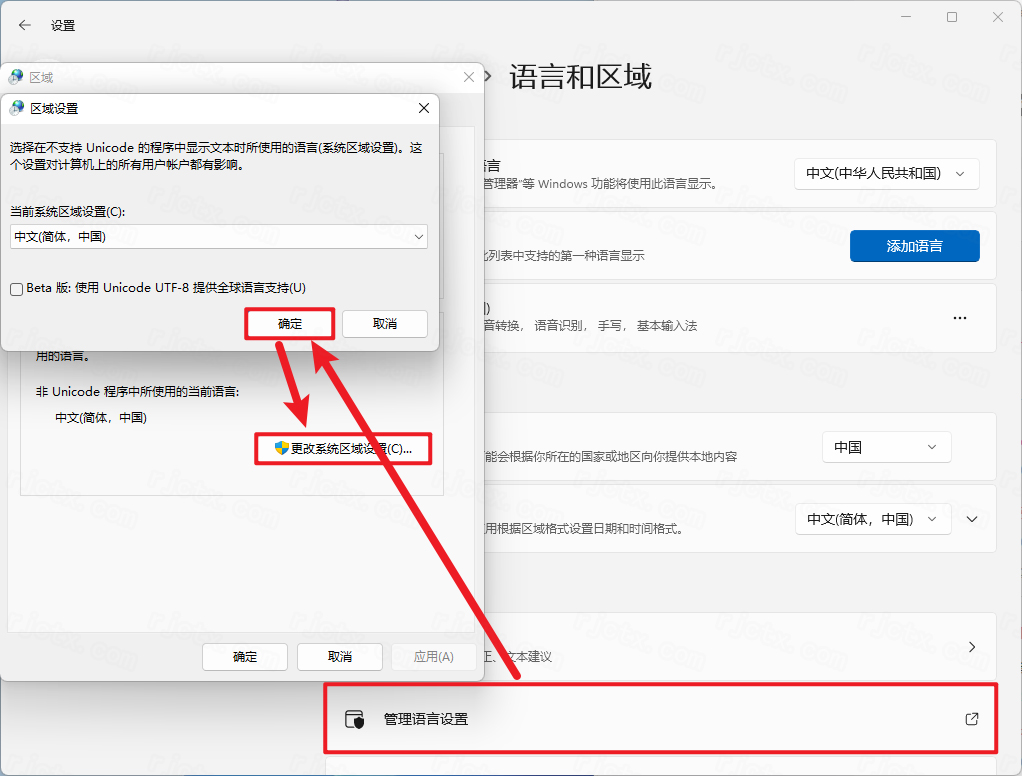Open the 中文(中华人民共和国) display language dropdown

(886, 173)
